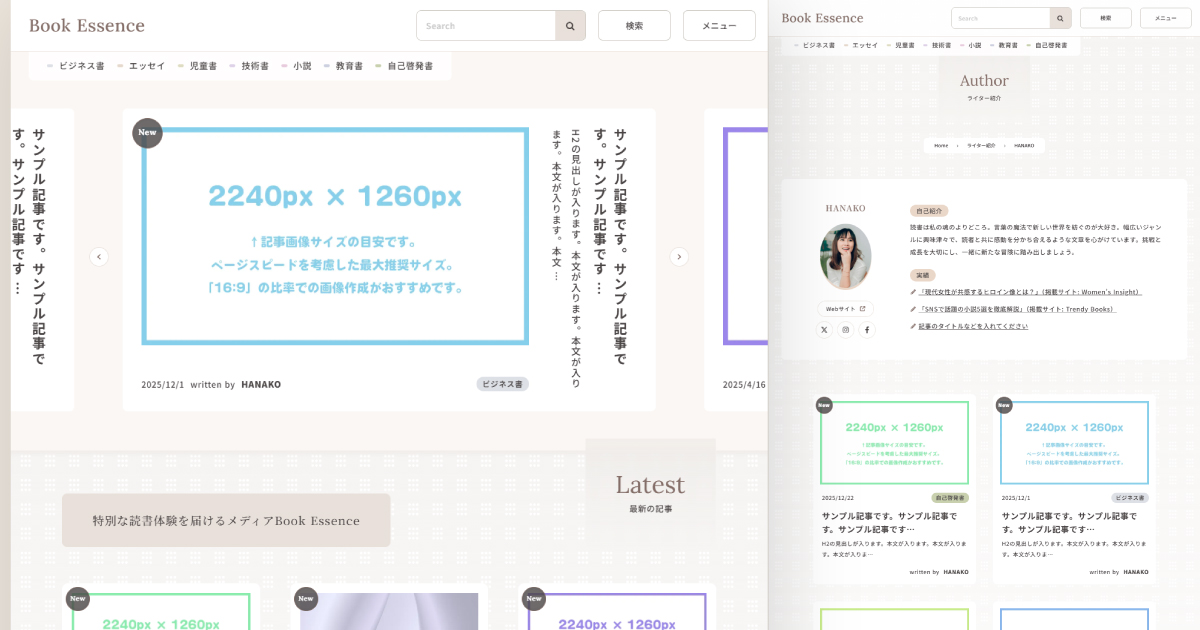The image size is (1200, 630).
Task: Open HANAKO's X (Twitter) profile icon
Action: coord(824,329)
